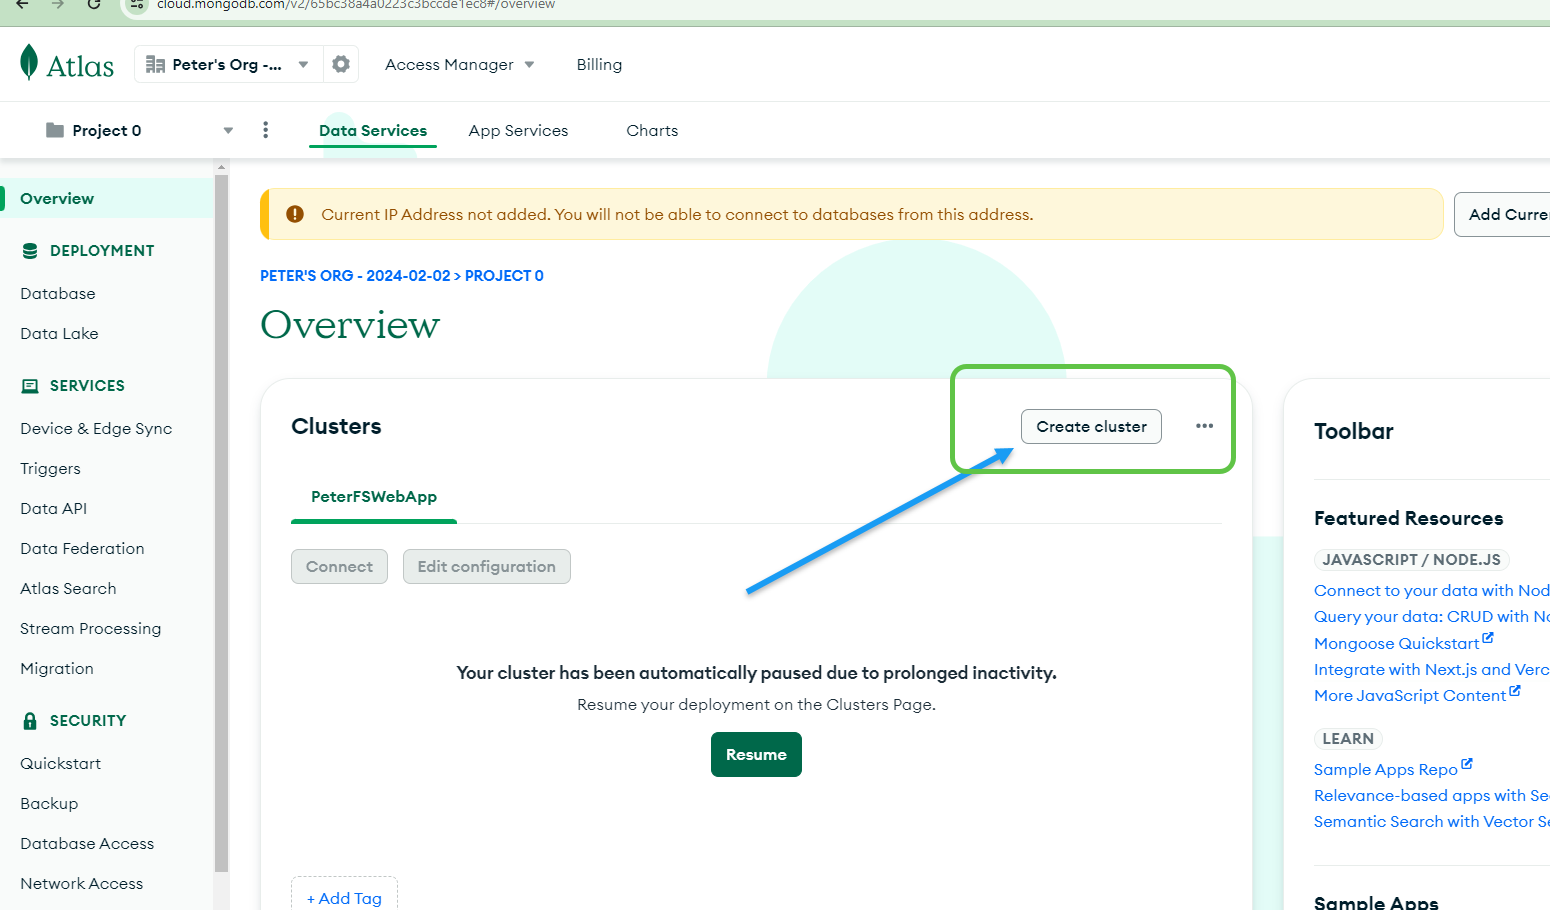Expand the Project 0 selector dropdown

point(228,130)
